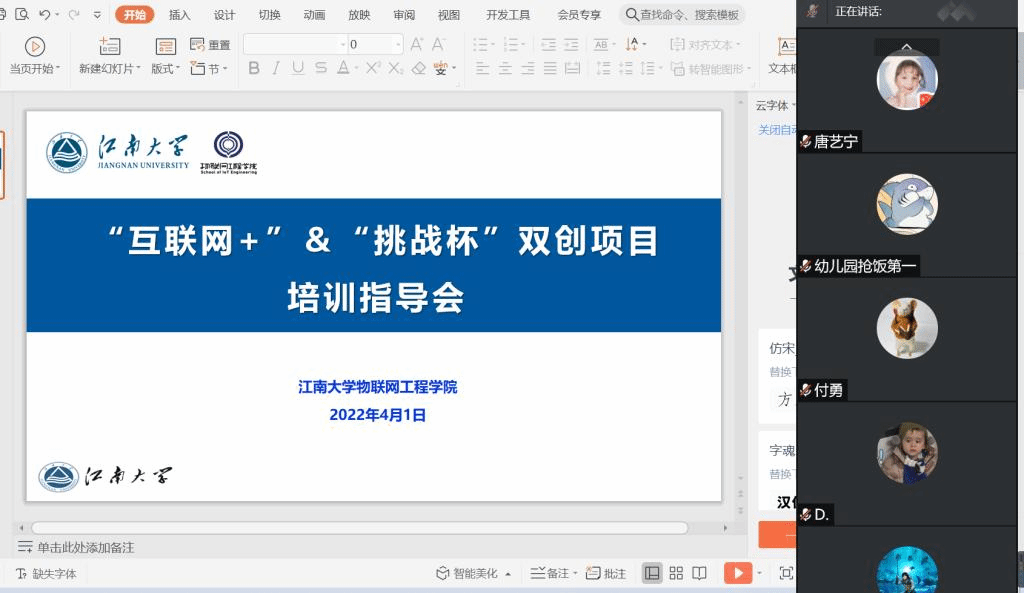Toggle the Comments (批注) pane

click(606, 573)
